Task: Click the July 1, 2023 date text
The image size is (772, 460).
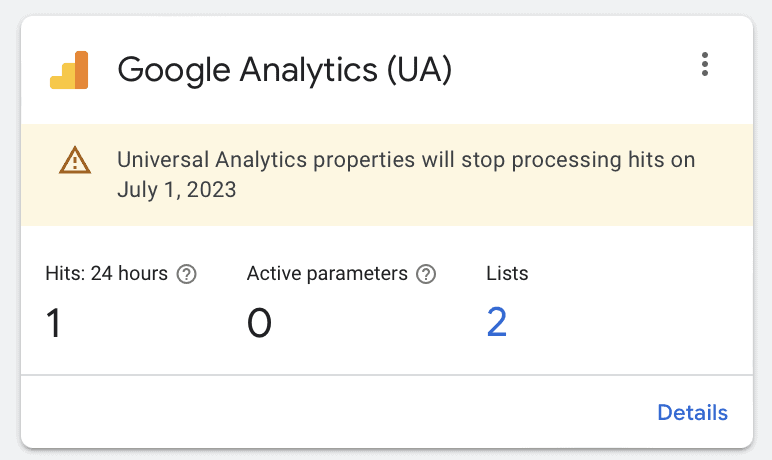Action: (x=177, y=190)
